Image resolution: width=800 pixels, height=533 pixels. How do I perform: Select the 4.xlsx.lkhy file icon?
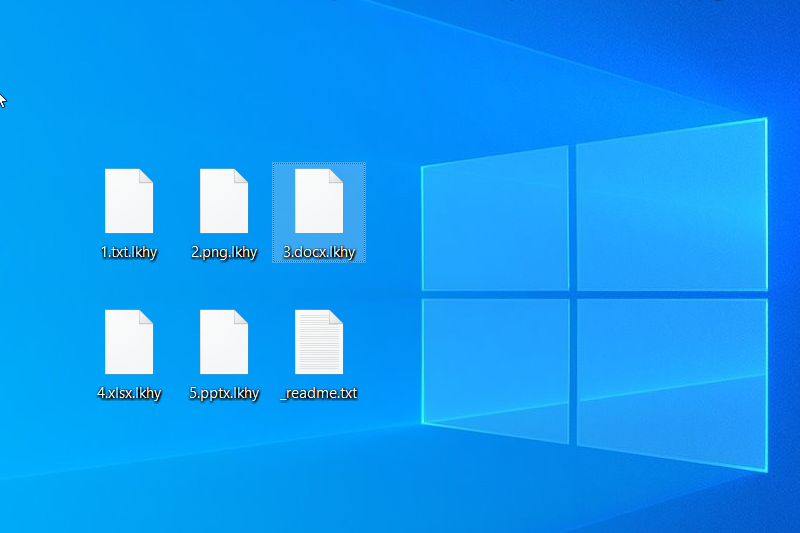(x=129, y=341)
